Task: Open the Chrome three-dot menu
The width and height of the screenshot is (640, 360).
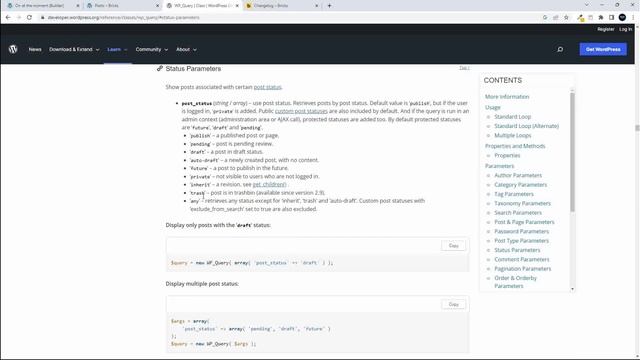Action: point(633,18)
